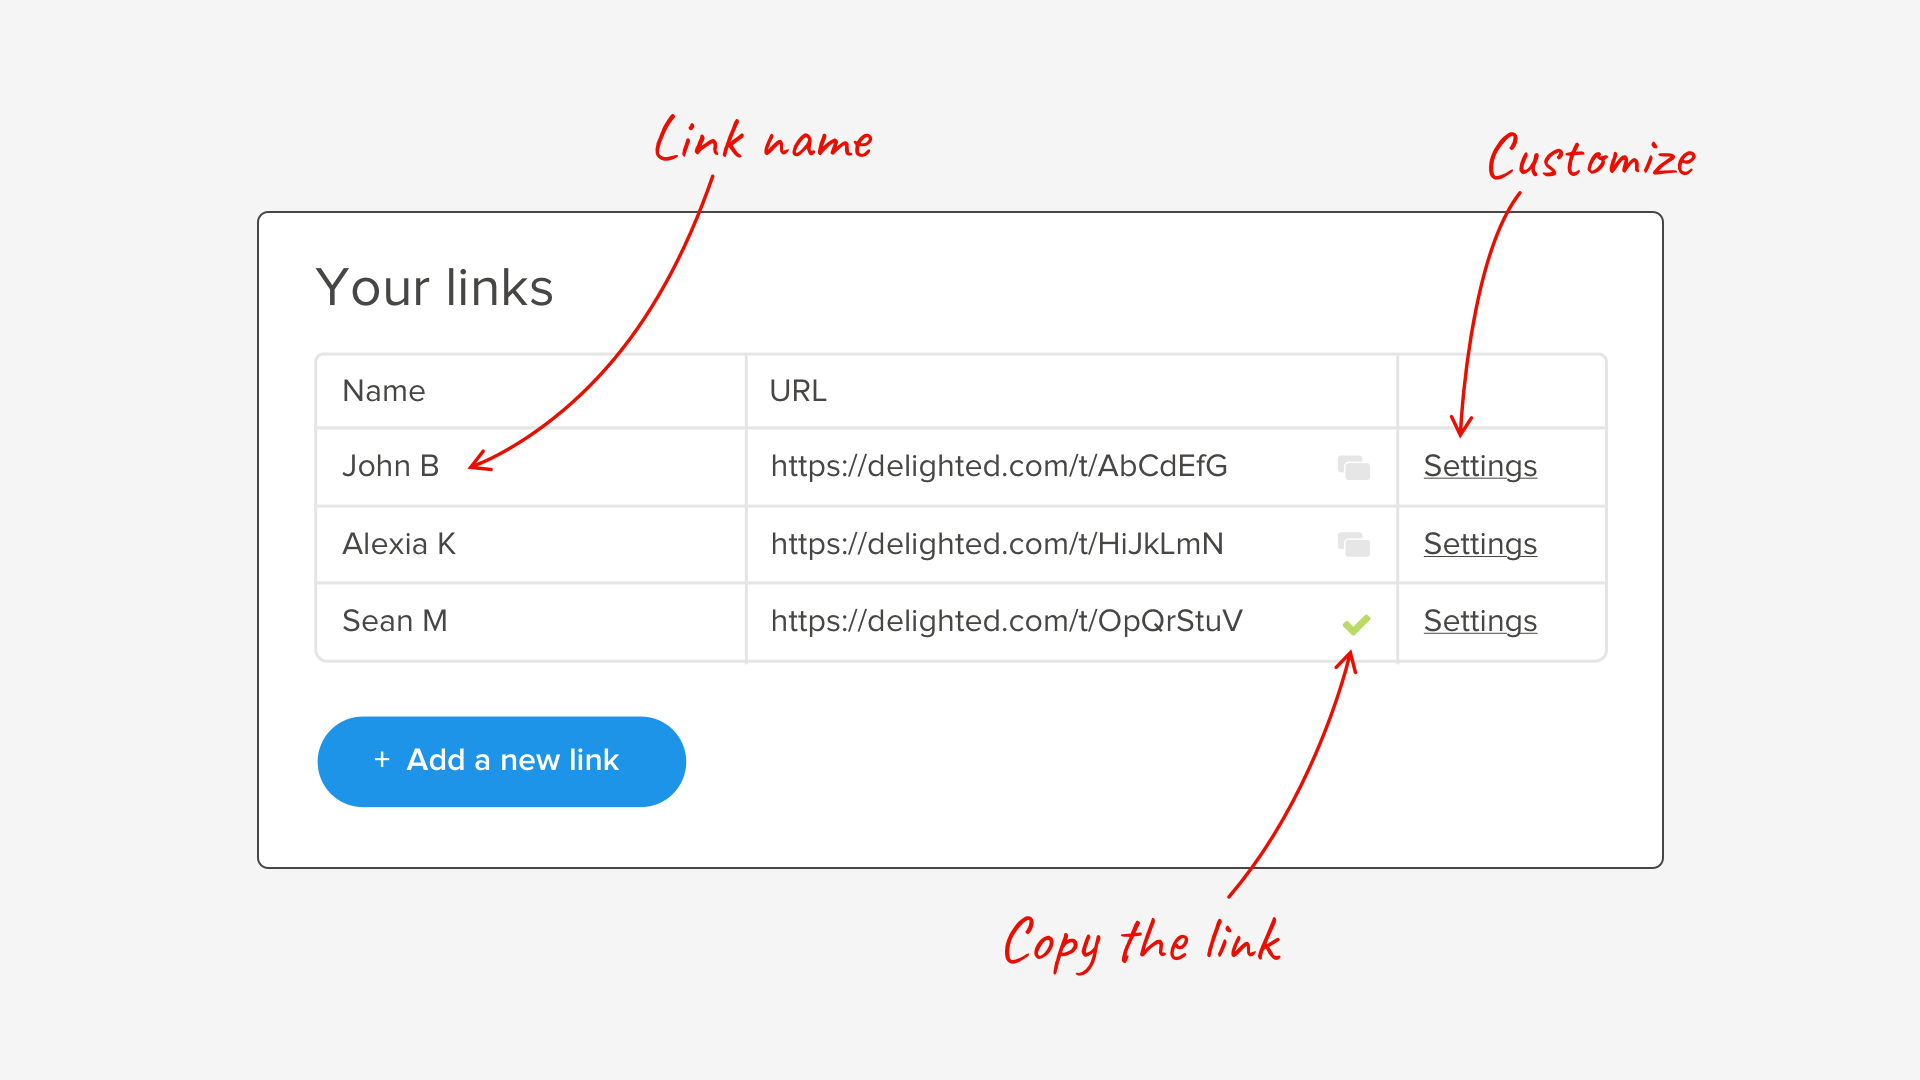1920x1080 pixels.
Task: Click the copy icon next to AbCdEfG URL
Action: coord(1353,465)
